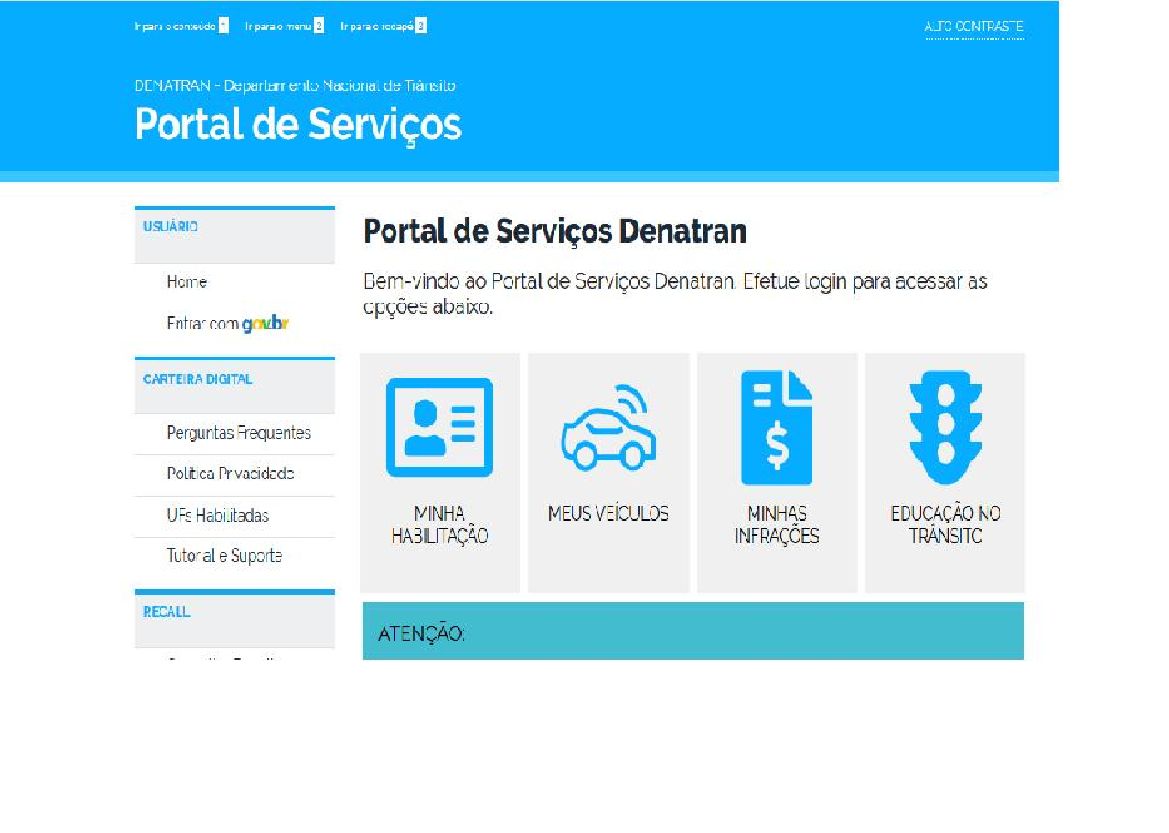Open MINHAS INFRAÇÕES label
Image resolution: width=1169 pixels, height=833 pixels.
[776, 525]
